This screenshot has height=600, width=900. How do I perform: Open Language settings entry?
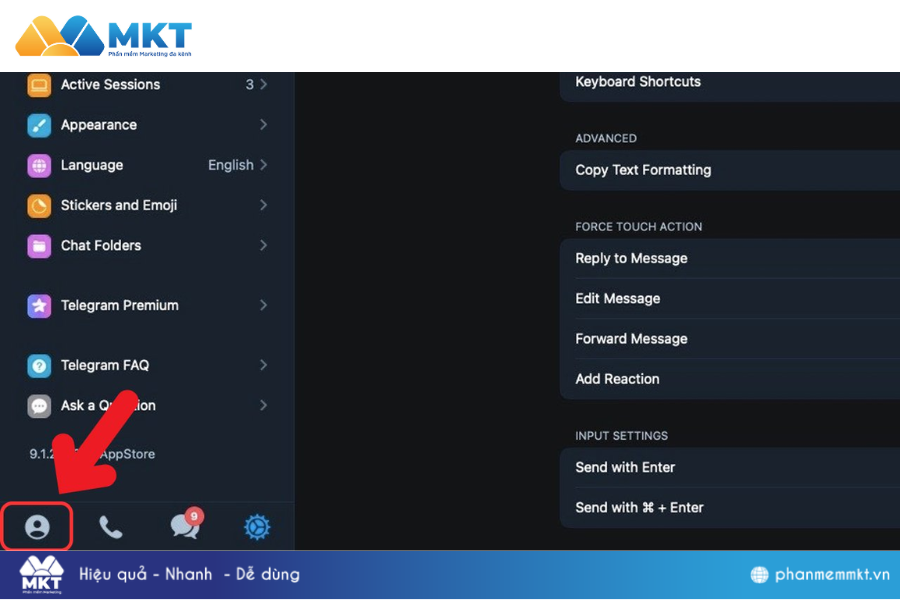point(148,165)
